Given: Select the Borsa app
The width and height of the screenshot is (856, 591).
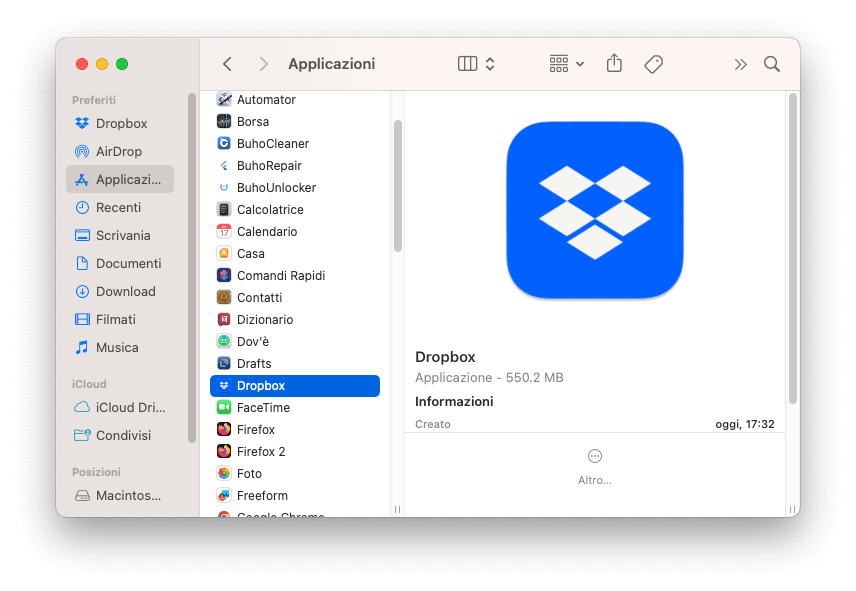Looking at the screenshot, I should tap(295, 121).
